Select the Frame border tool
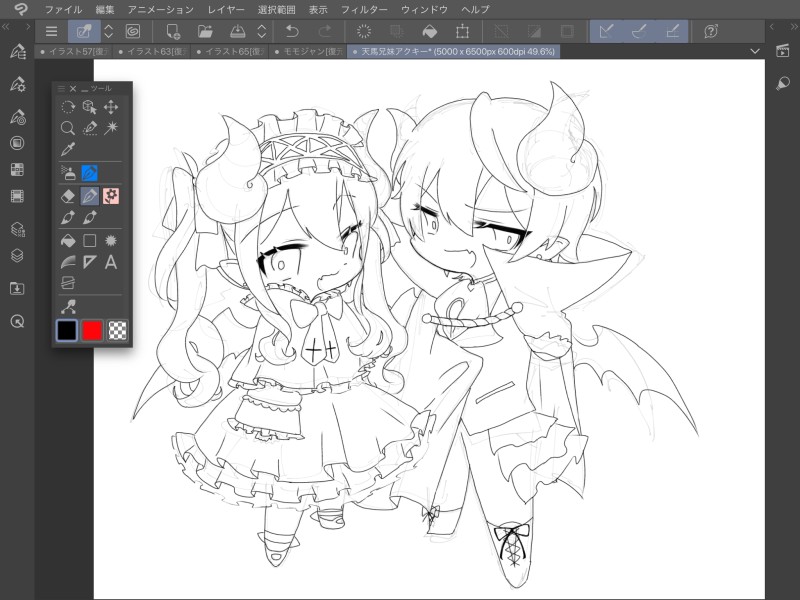 pyautogui.click(x=68, y=283)
